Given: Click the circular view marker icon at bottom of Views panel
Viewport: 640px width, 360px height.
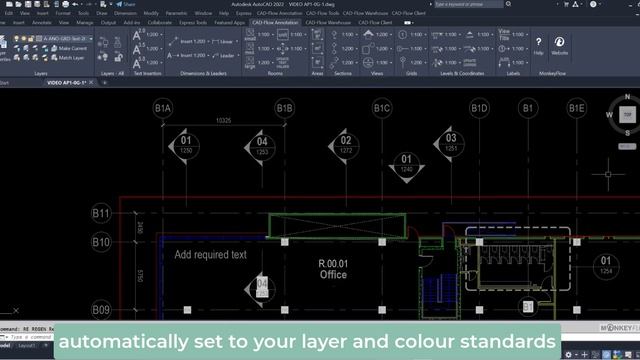Looking at the screenshot, I should point(368,62).
